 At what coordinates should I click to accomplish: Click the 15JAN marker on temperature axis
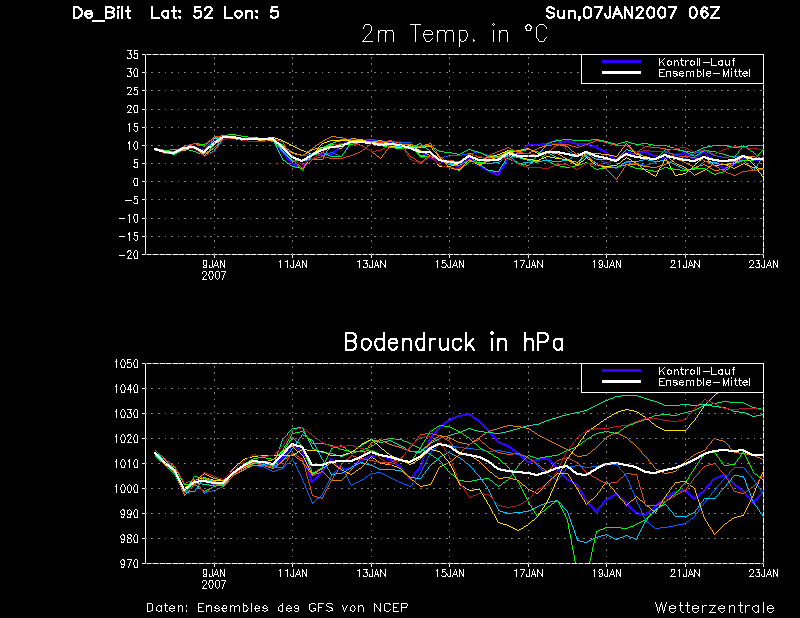coord(449,264)
